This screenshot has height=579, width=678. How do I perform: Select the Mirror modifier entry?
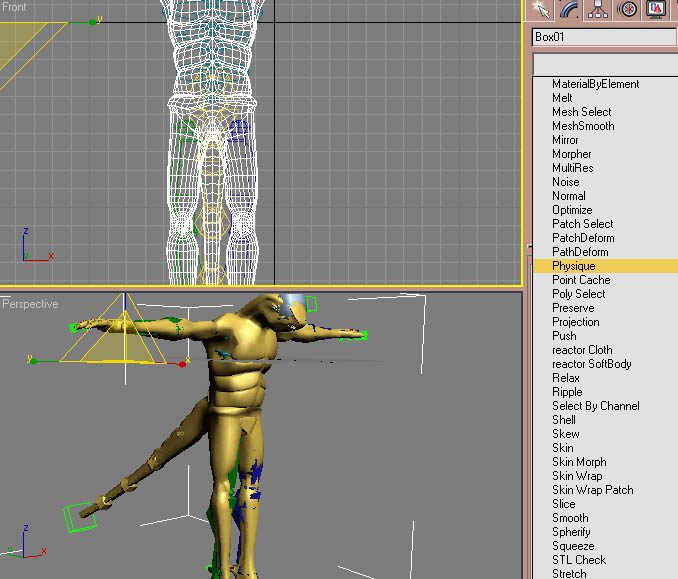tap(565, 140)
